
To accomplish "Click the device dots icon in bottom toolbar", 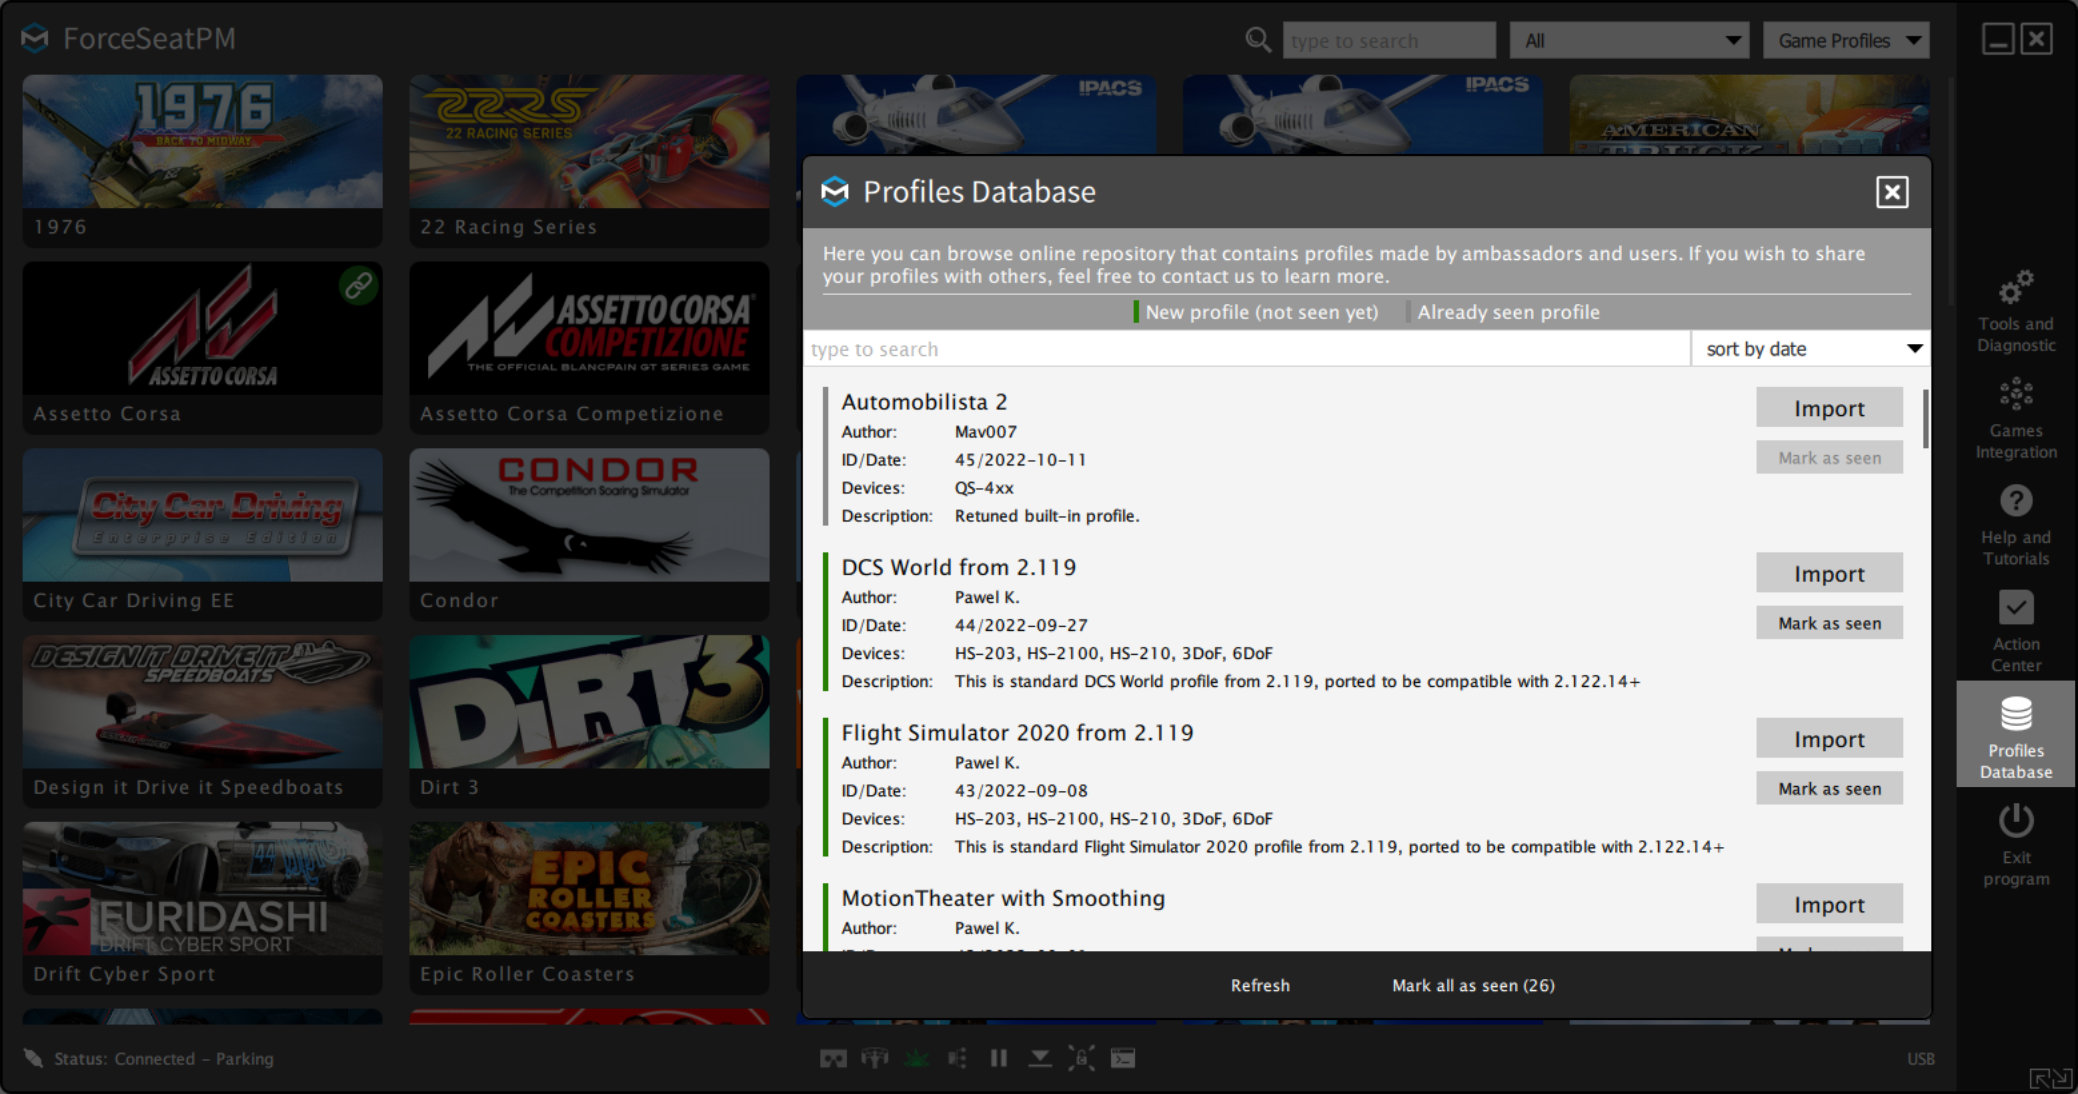I will (x=957, y=1058).
